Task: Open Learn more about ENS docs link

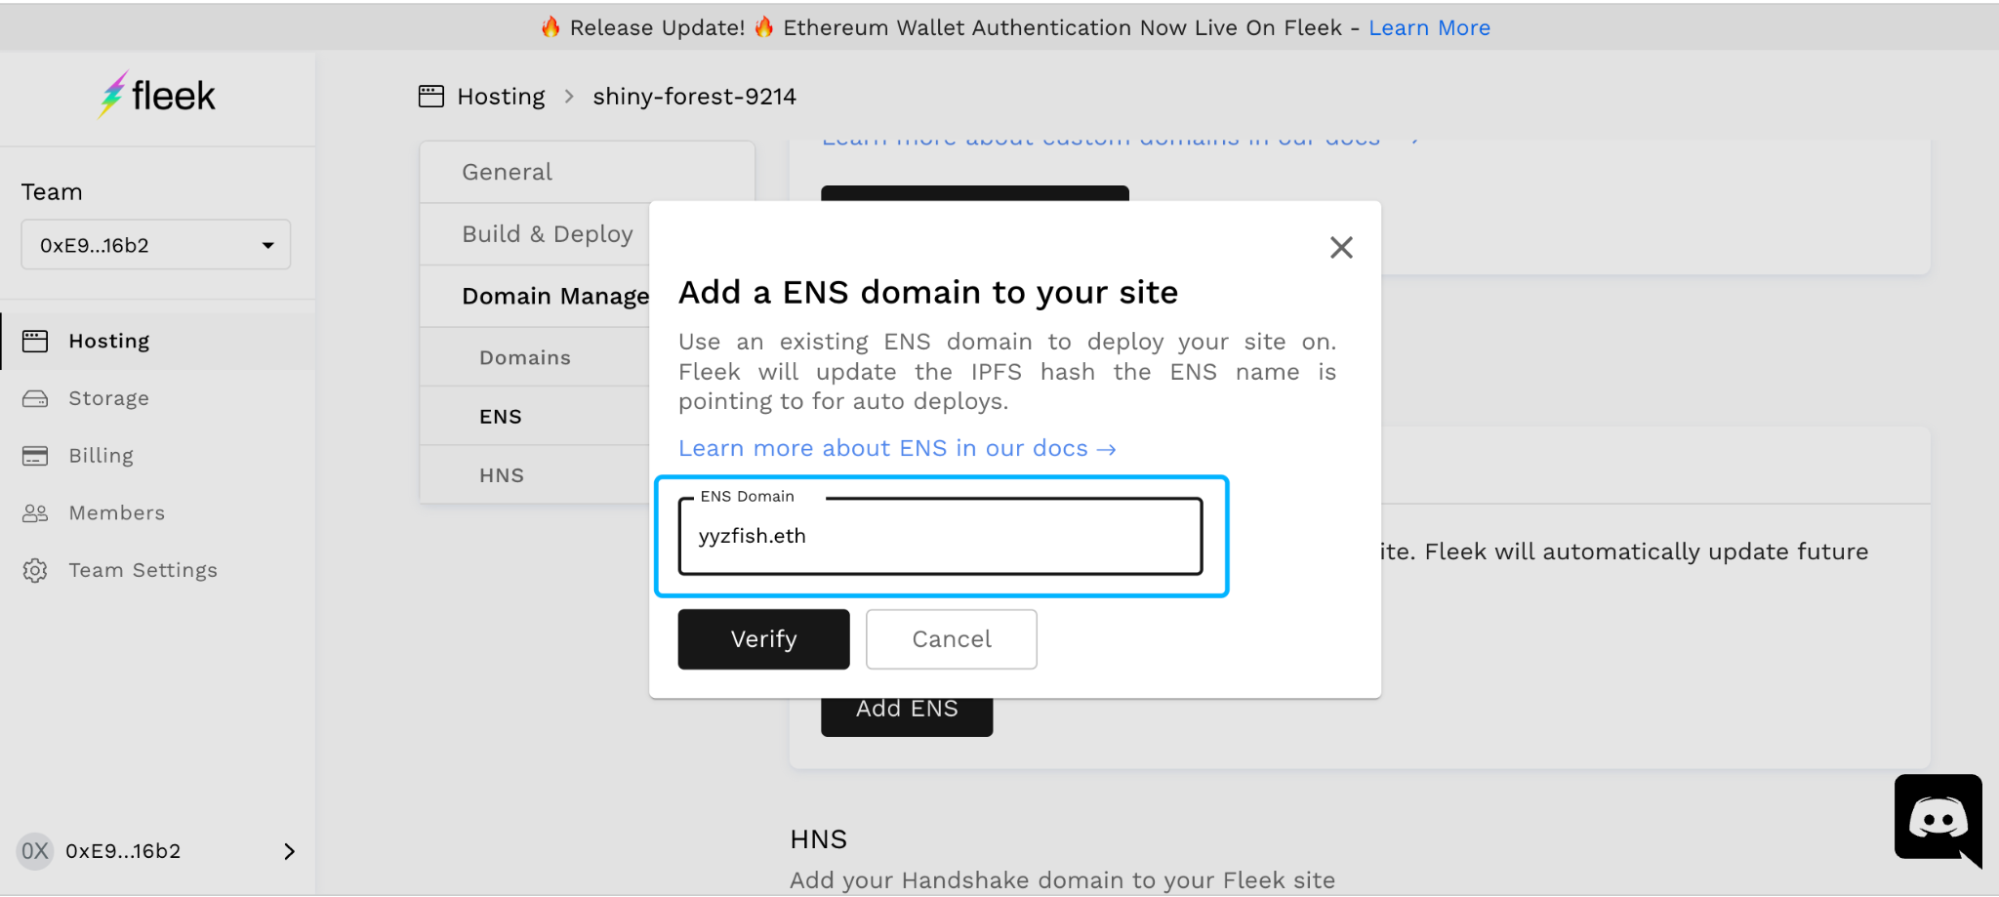Action: click(896, 448)
